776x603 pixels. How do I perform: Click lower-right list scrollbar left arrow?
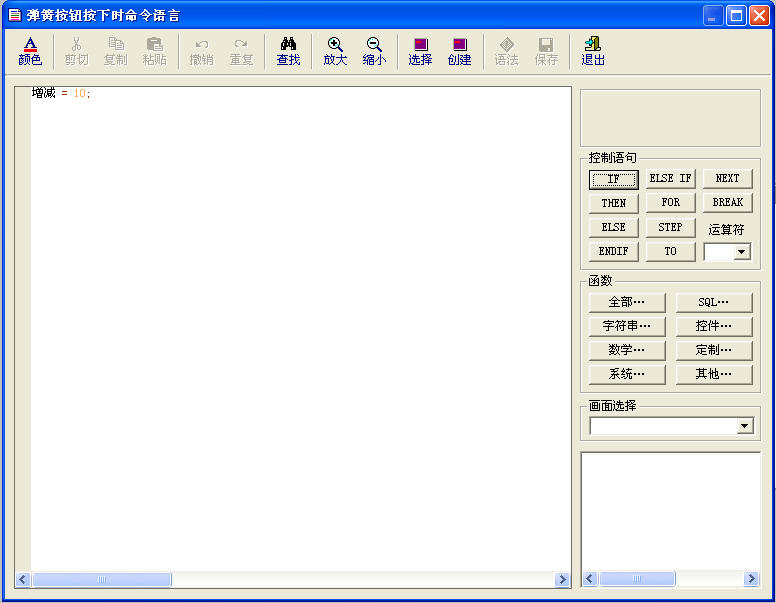589,578
